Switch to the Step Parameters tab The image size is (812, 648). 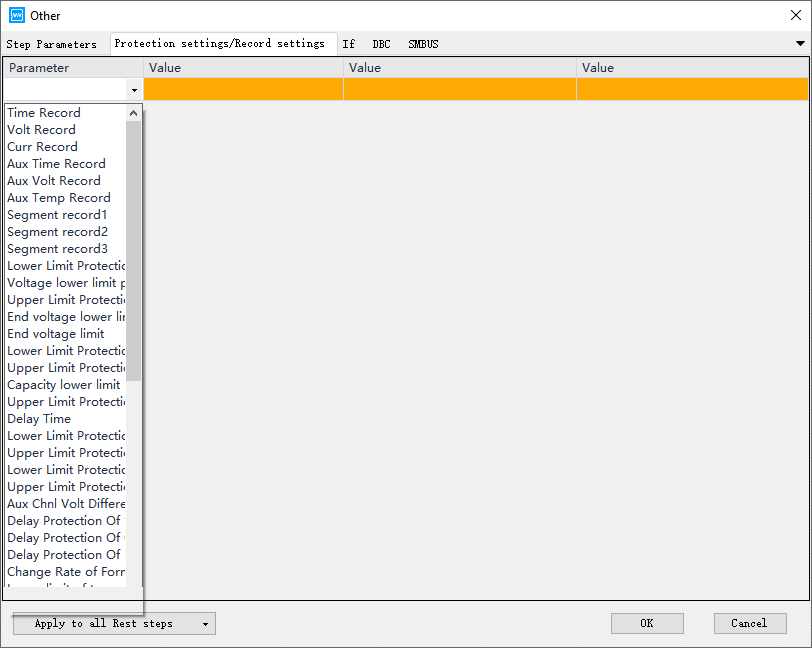tap(52, 44)
